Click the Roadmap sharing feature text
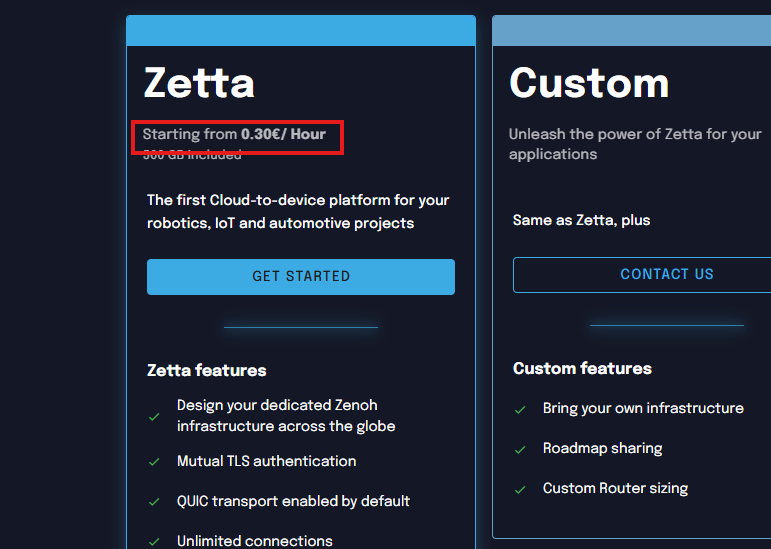The image size is (771, 549). coord(602,448)
